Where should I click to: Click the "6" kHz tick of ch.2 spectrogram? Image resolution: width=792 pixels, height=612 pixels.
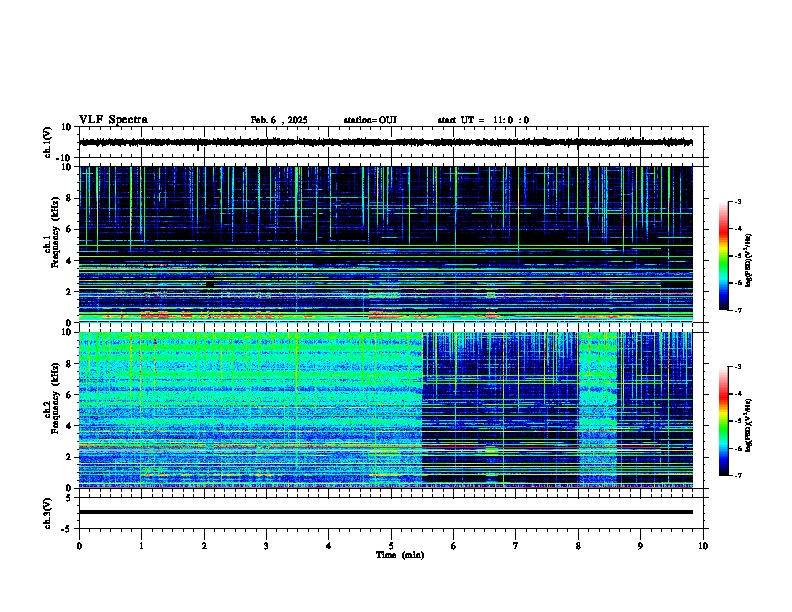(70, 394)
